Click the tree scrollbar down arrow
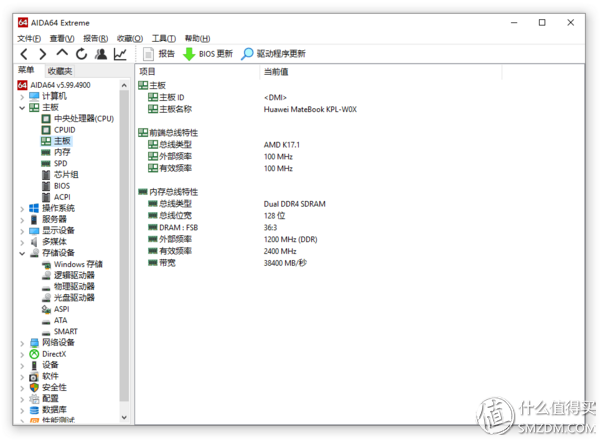Screen dimensions: 600x440 (124, 417)
